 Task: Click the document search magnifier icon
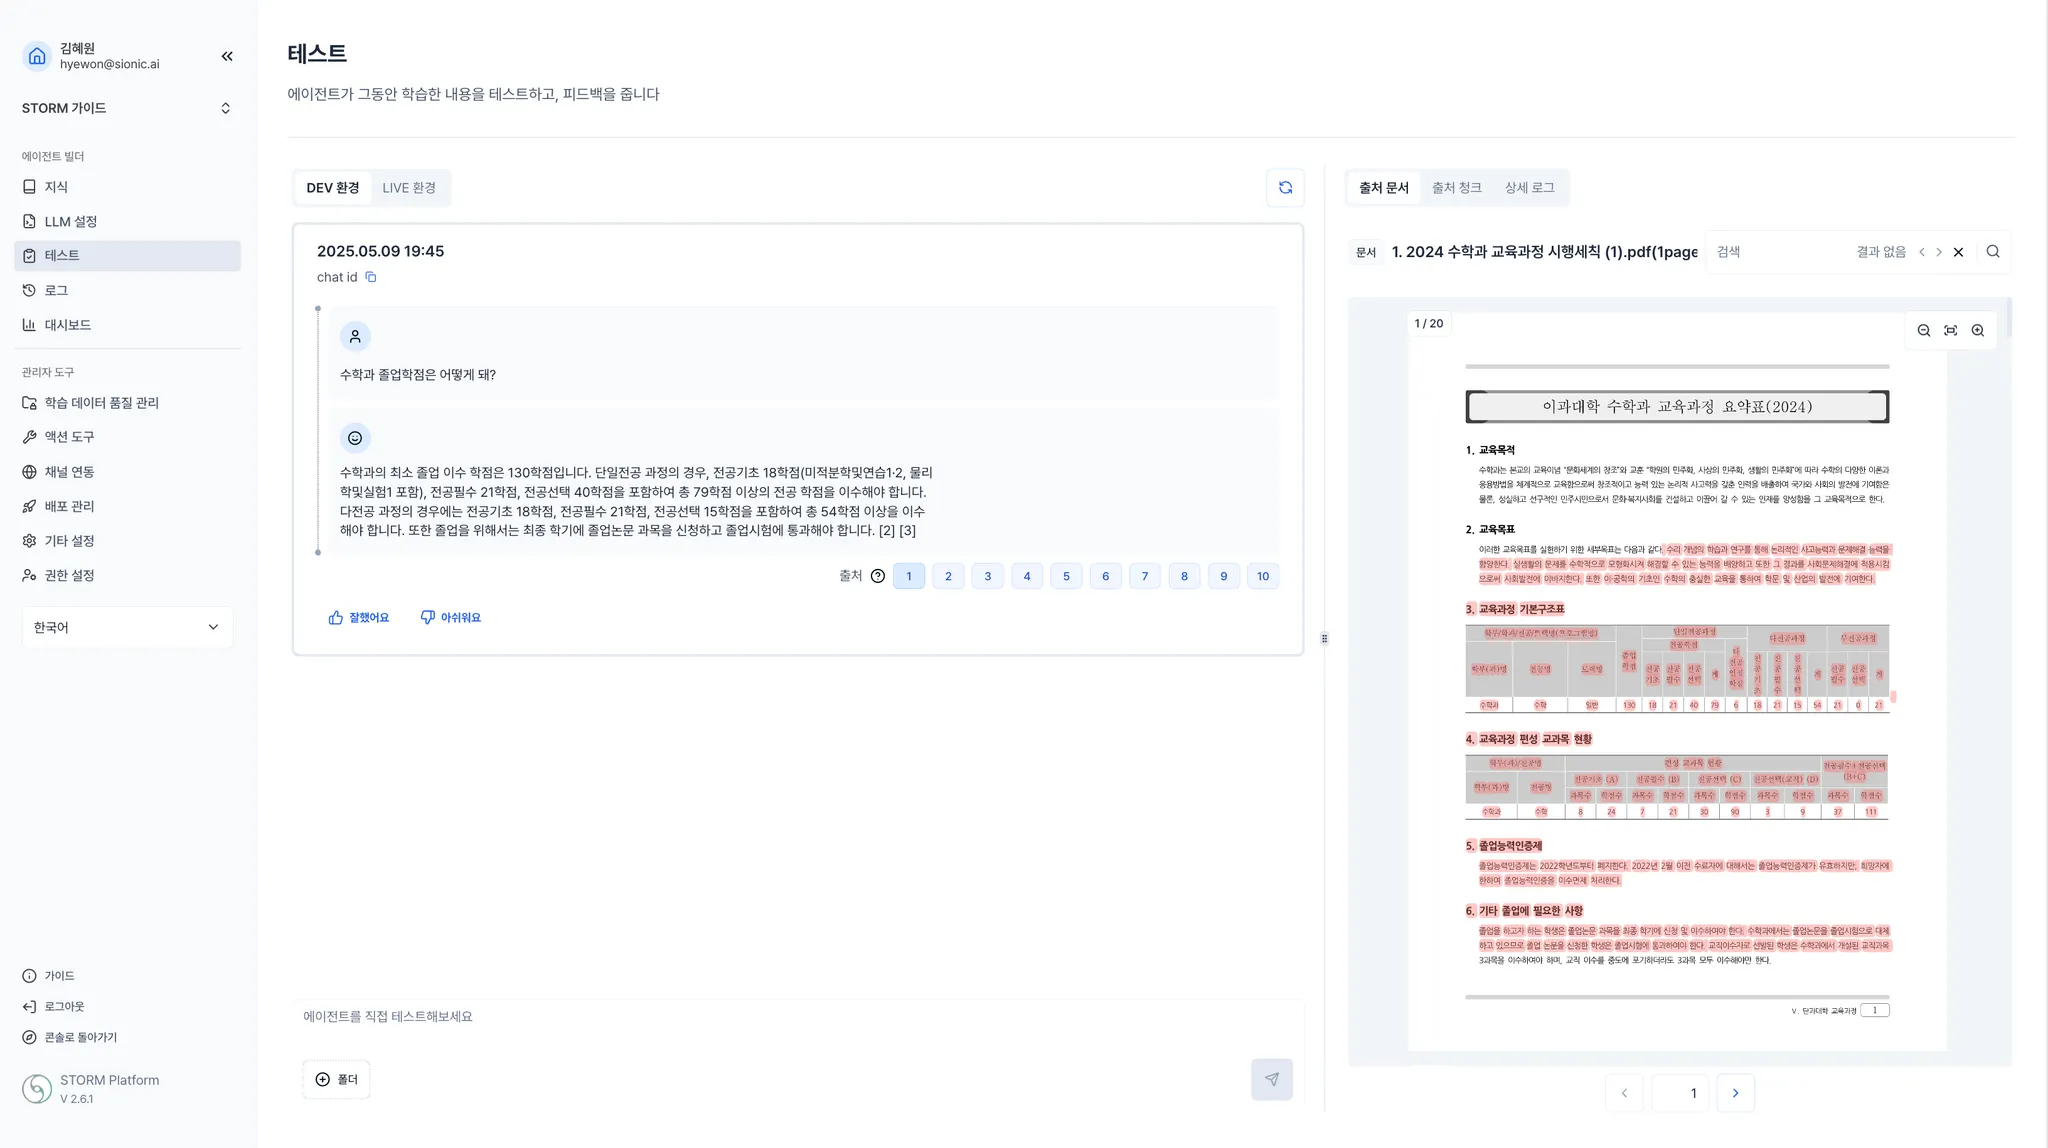pos(1992,252)
